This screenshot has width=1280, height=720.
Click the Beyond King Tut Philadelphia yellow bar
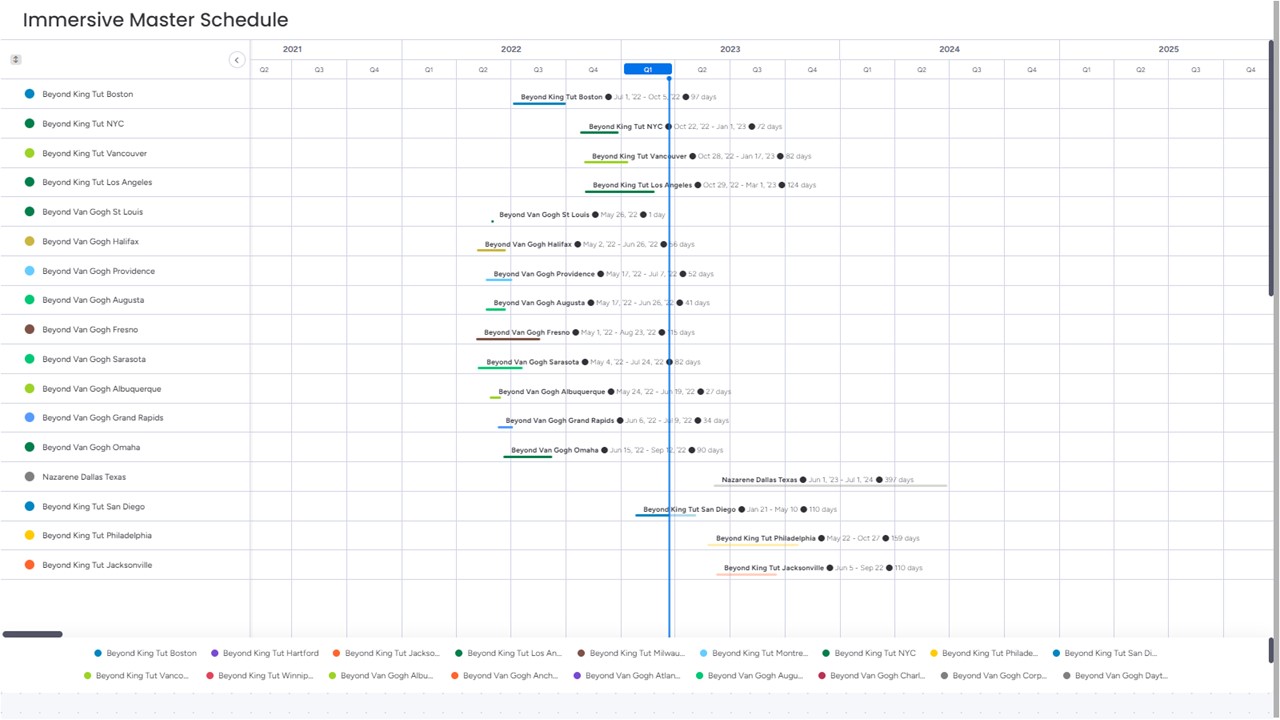point(753,545)
